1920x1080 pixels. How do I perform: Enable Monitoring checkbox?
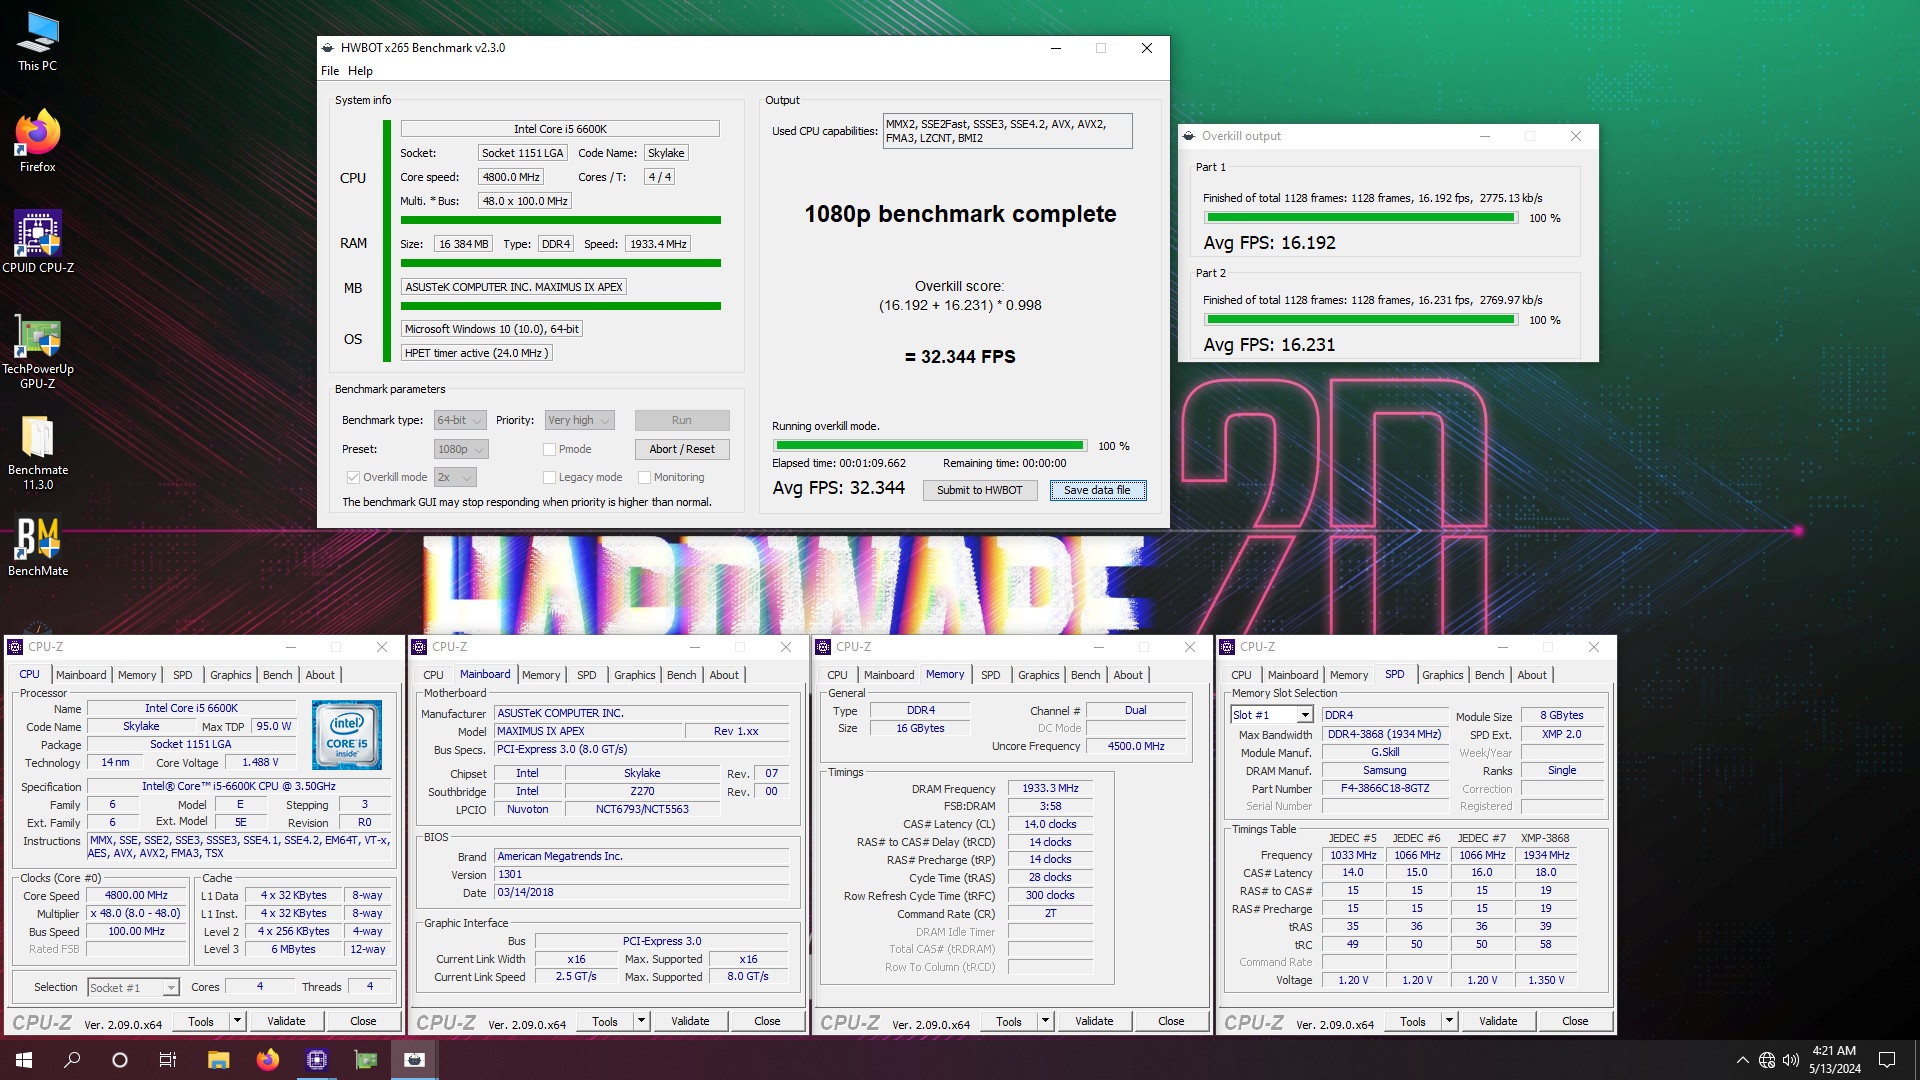click(x=644, y=478)
